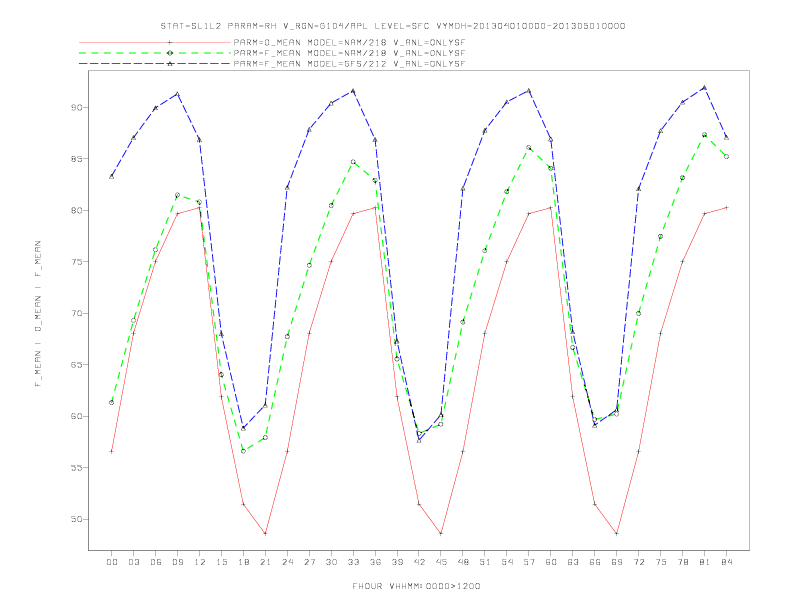The image size is (792, 612).
Task: Click the x-axis tick label 51
Action: click(485, 562)
